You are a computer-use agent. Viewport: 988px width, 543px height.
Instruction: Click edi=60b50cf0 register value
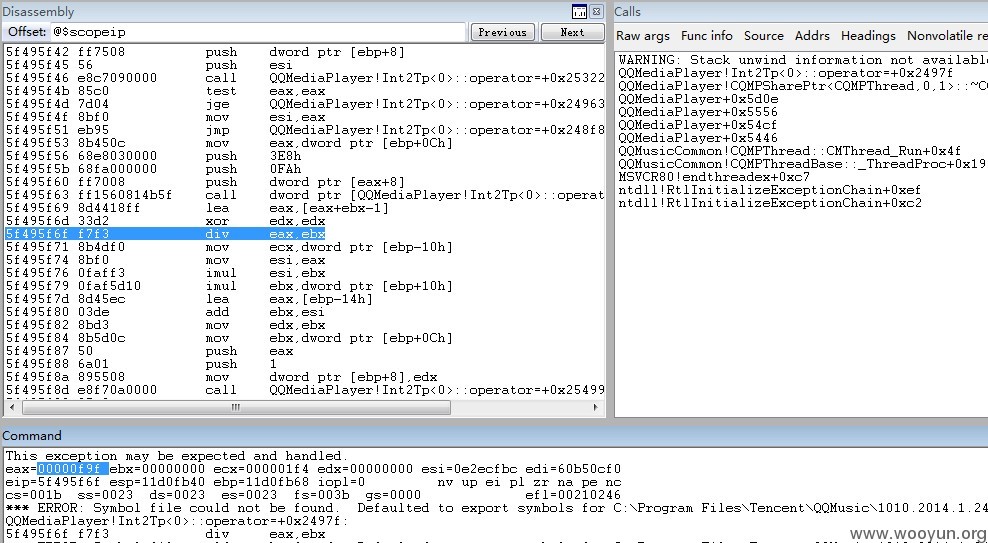tap(573, 469)
